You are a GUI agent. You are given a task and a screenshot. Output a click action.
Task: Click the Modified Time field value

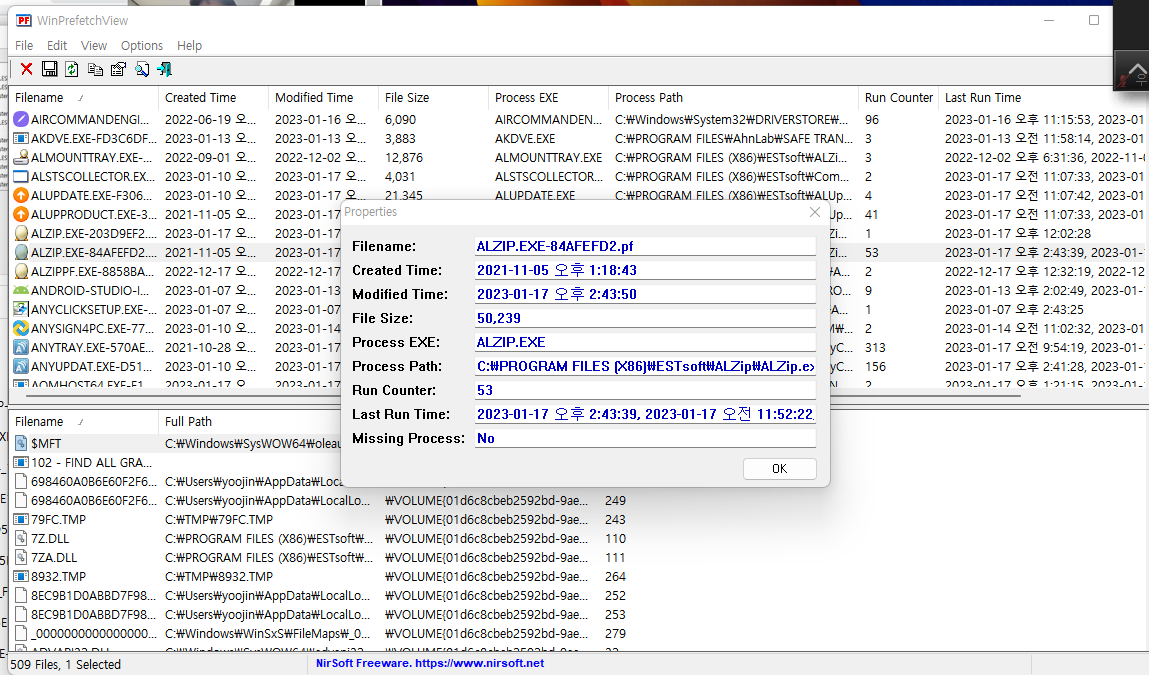tap(645, 295)
